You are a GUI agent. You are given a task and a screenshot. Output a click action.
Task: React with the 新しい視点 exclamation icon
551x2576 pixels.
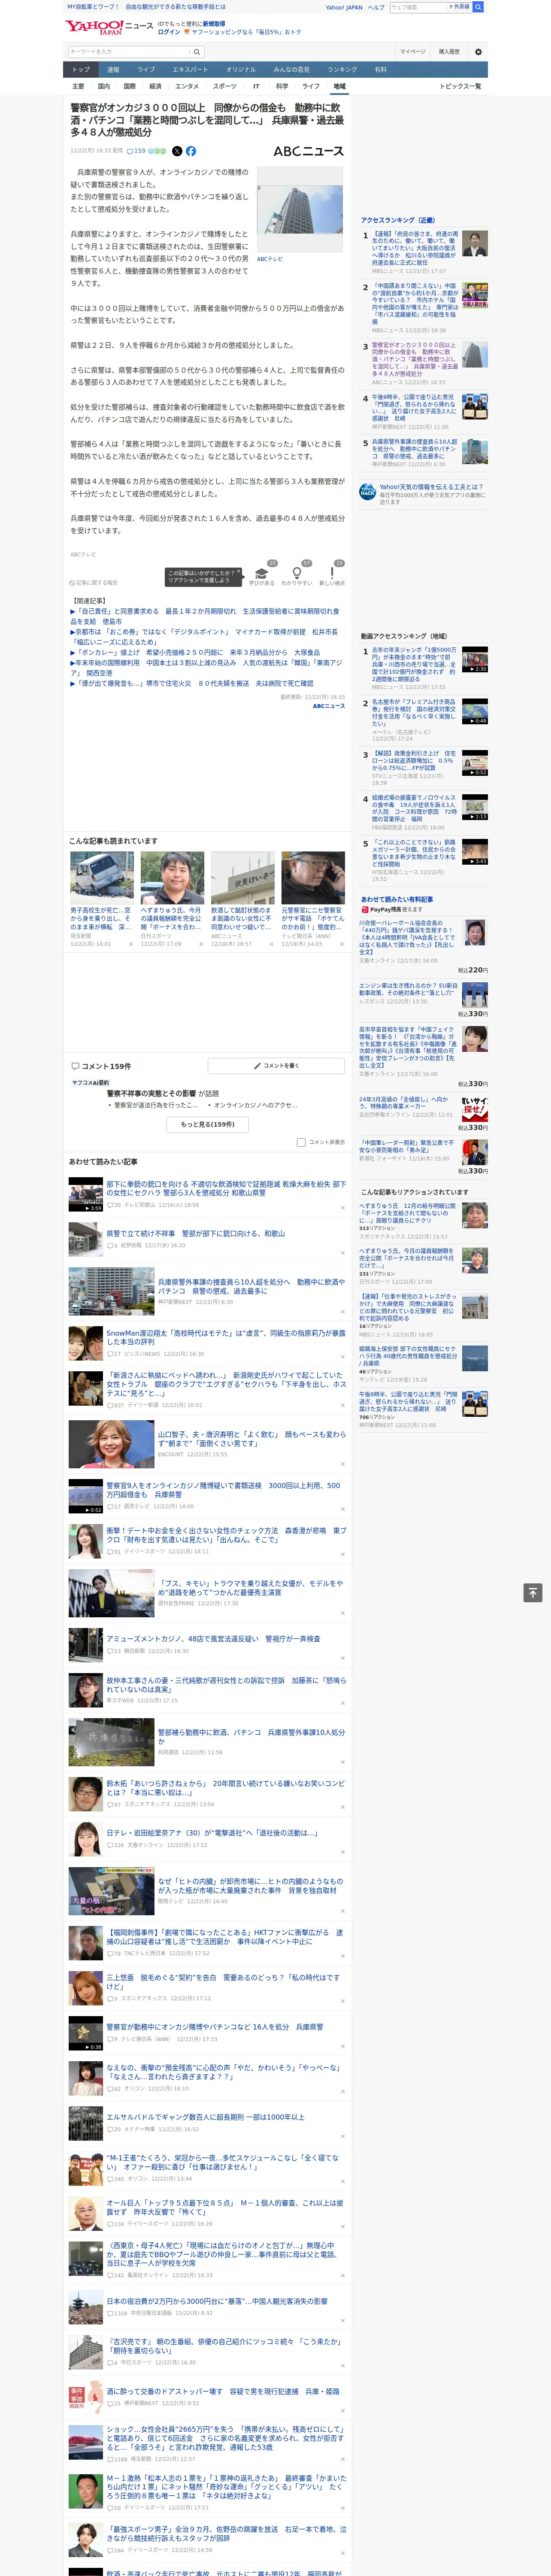[x=332, y=573]
